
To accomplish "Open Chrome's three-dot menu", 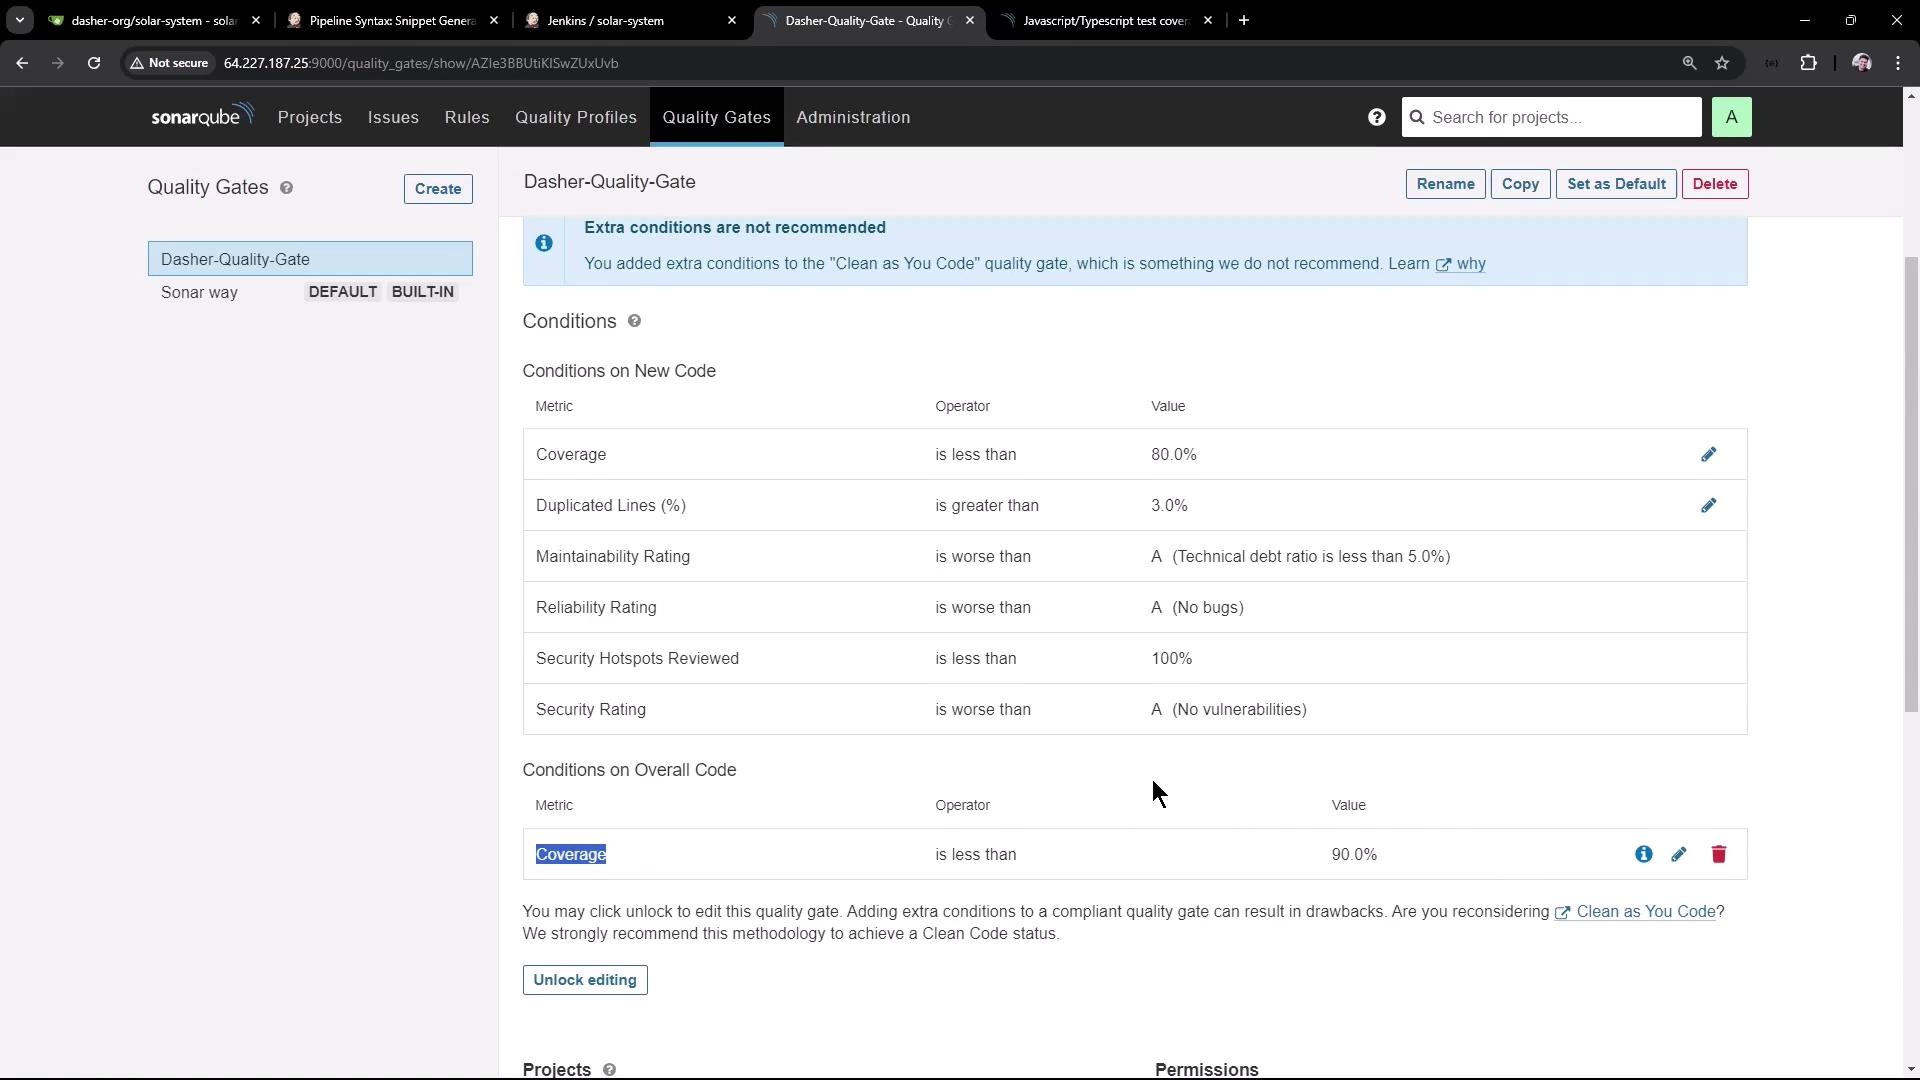I will pos(1897,63).
